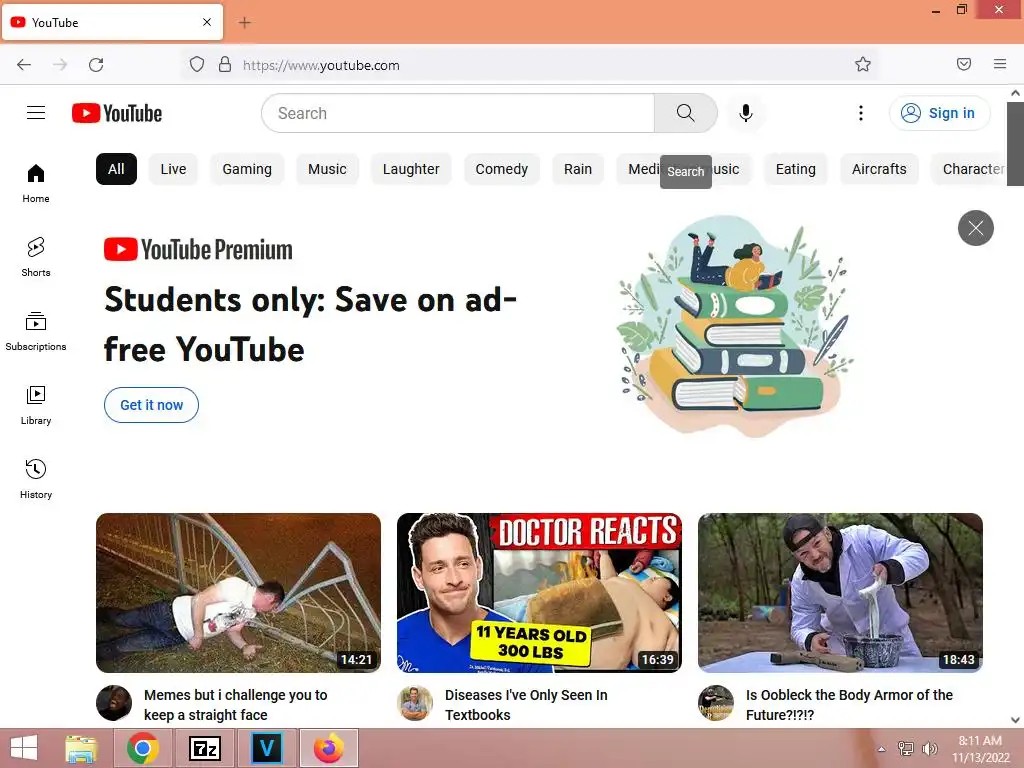Click browser back arrow

24,65
